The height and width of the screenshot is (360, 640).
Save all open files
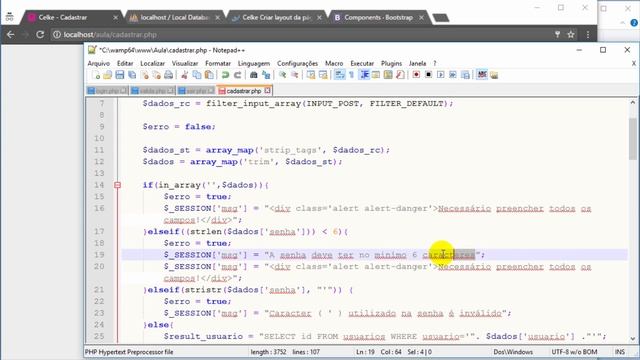tap(132, 75)
